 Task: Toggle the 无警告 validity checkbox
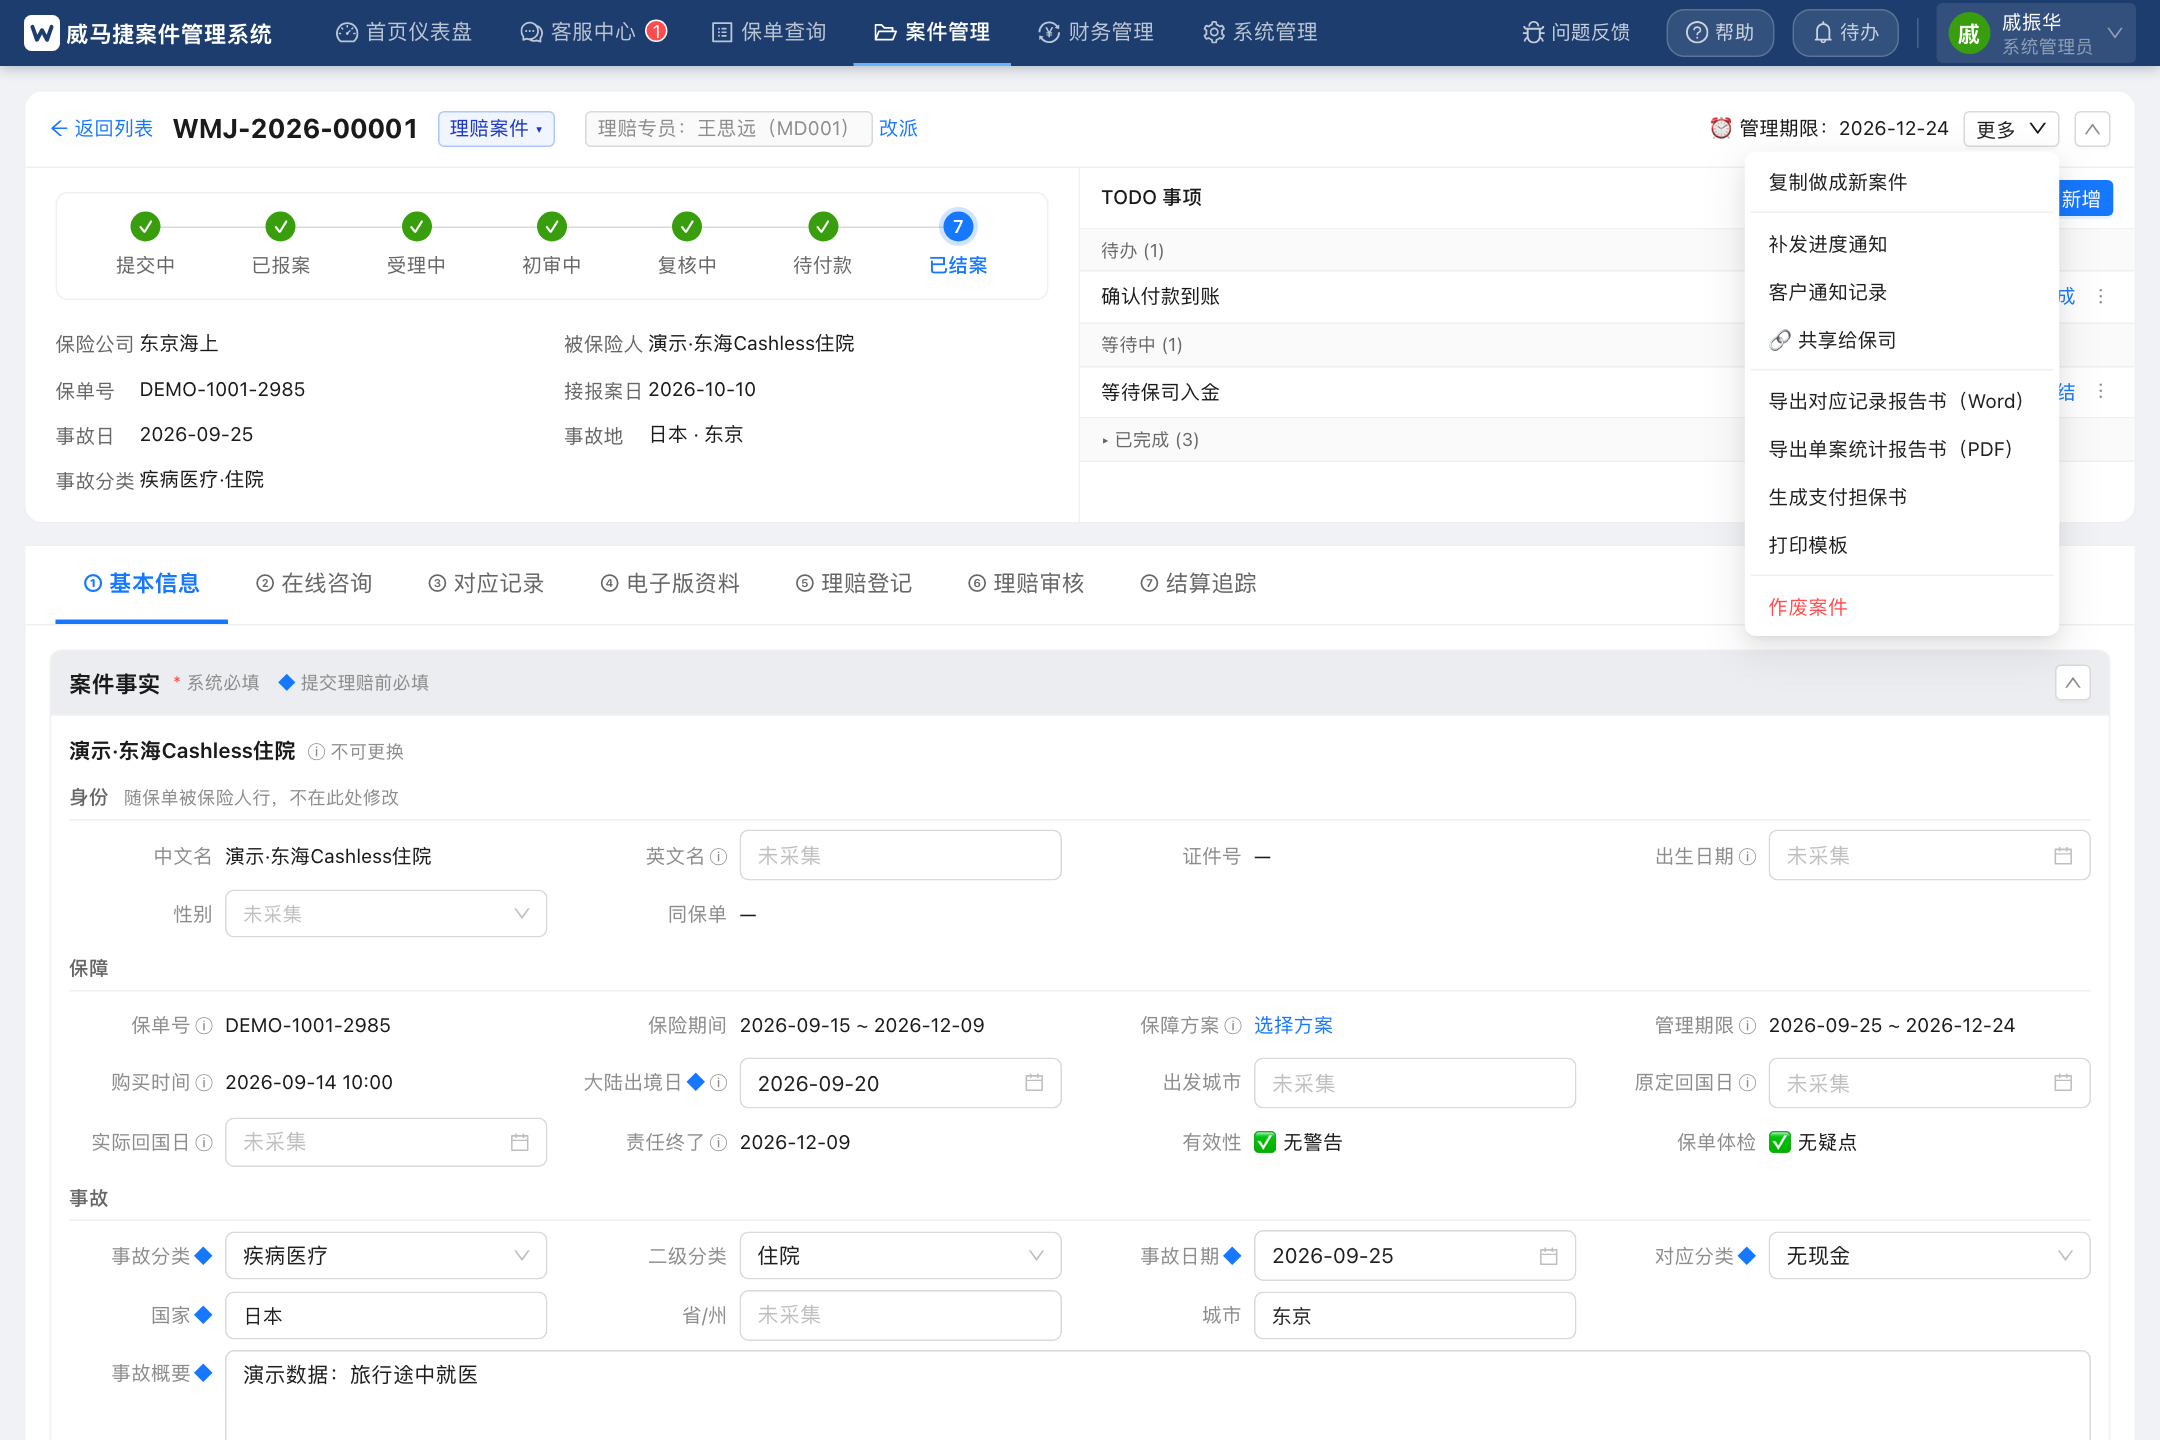coord(1265,1142)
